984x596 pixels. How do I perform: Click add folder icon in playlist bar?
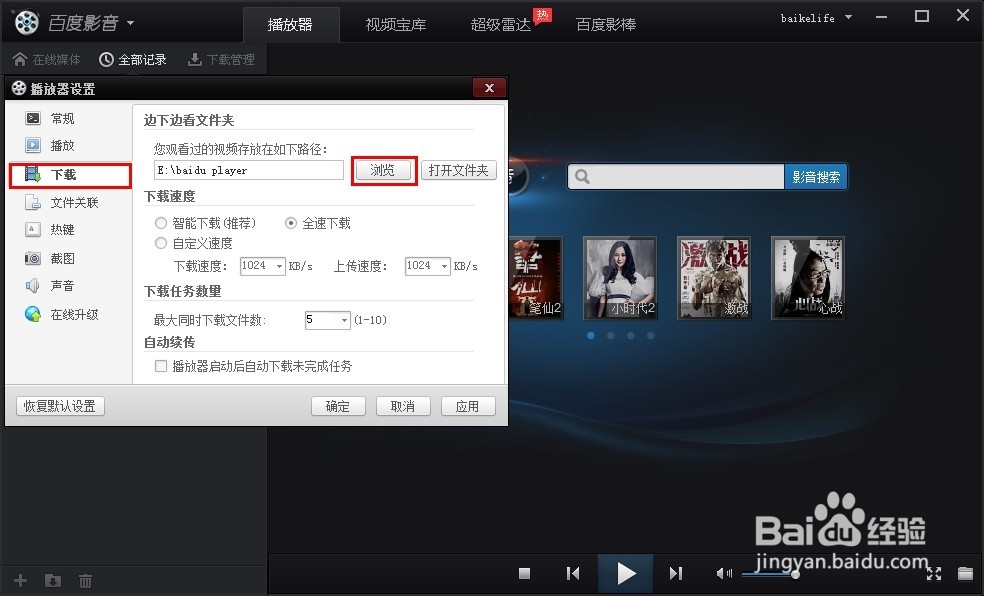[x=53, y=580]
